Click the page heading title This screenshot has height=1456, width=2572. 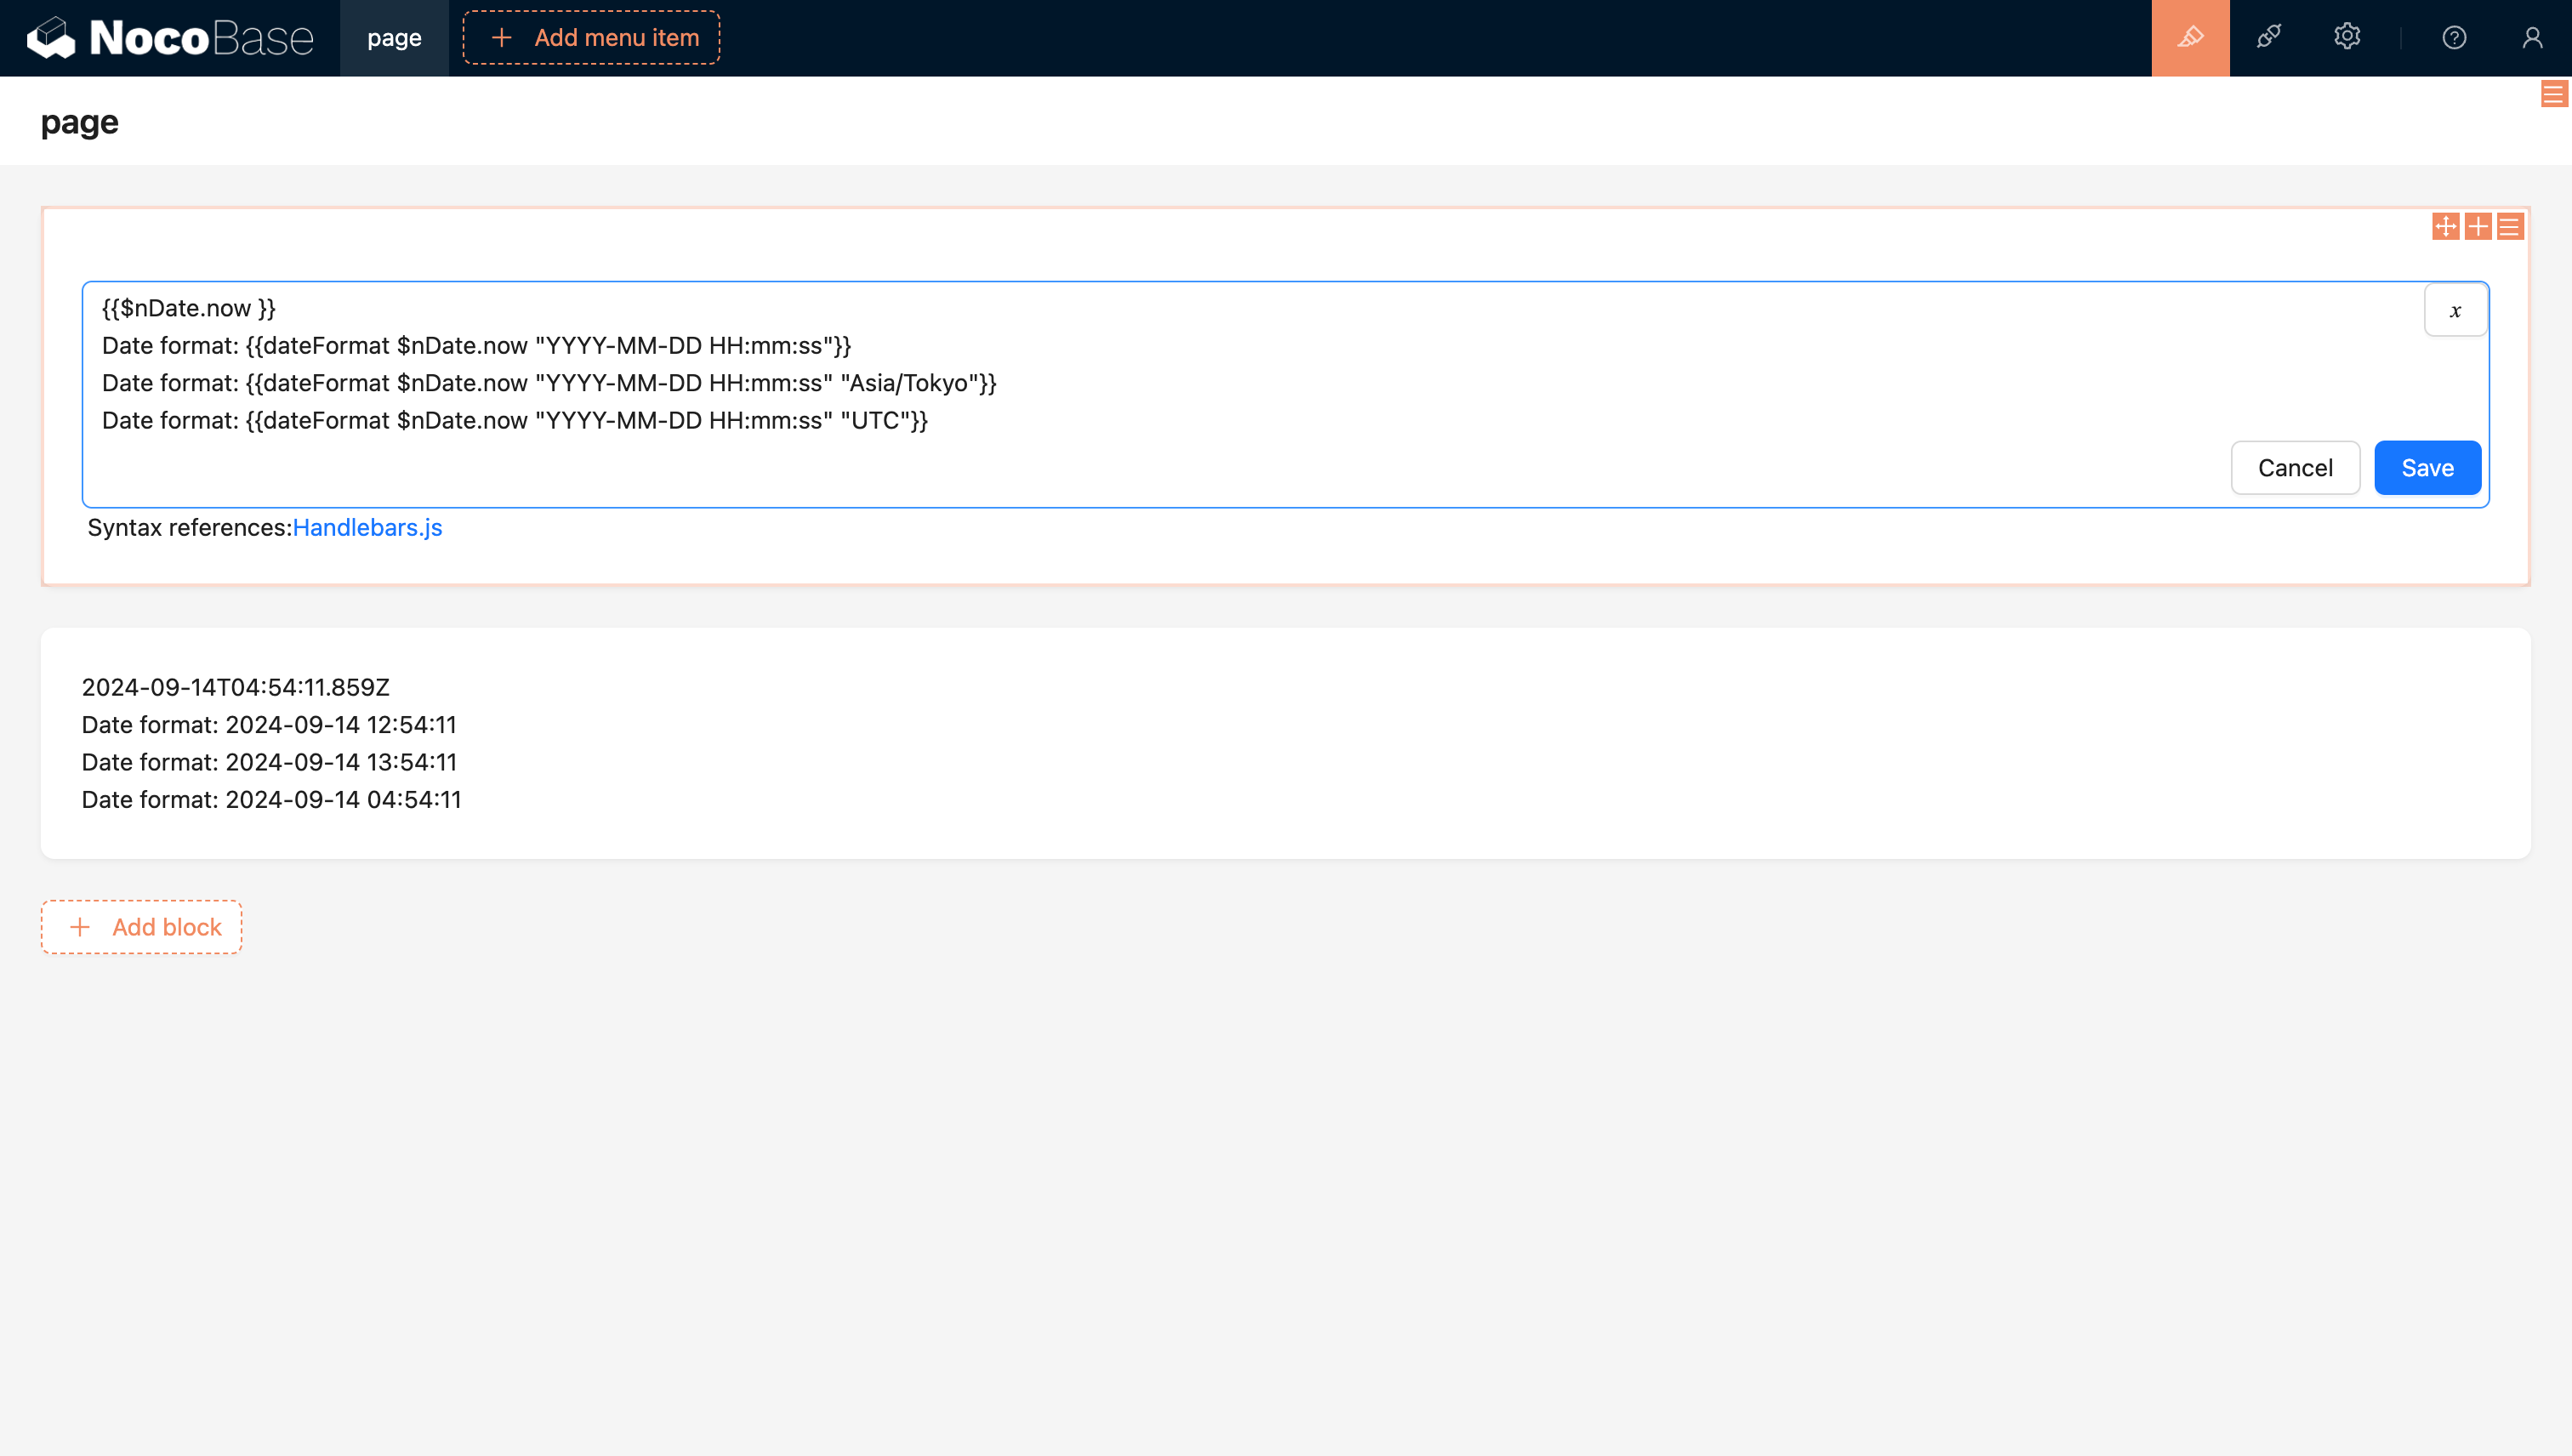pos(78,121)
